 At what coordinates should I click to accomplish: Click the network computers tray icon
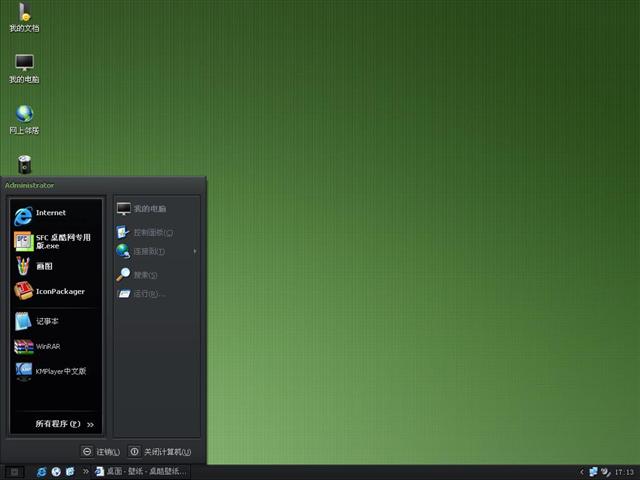593,472
